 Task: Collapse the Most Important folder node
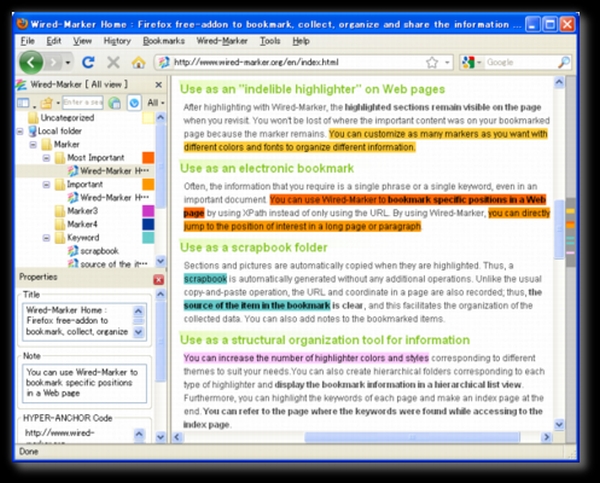click(x=47, y=158)
